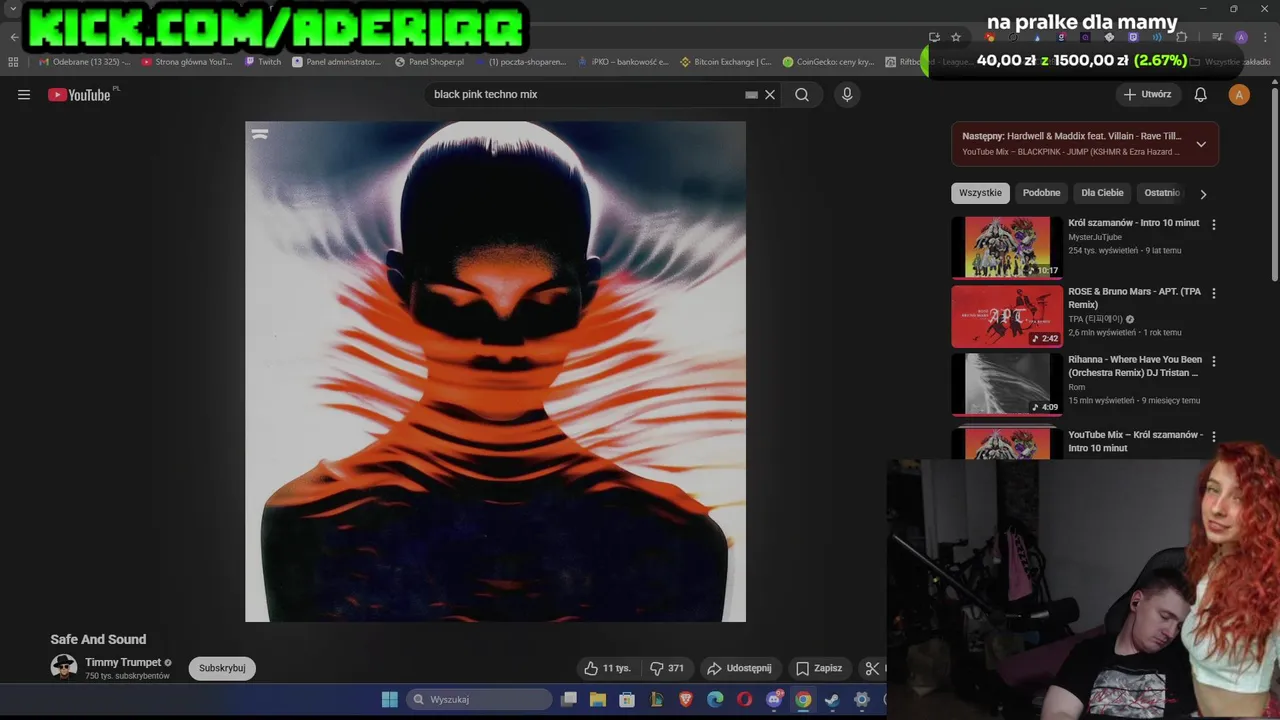Viewport: 1280px width, 720px height.
Task: Open options for Rihanna Where Have You Been
Action: pos(1214,361)
